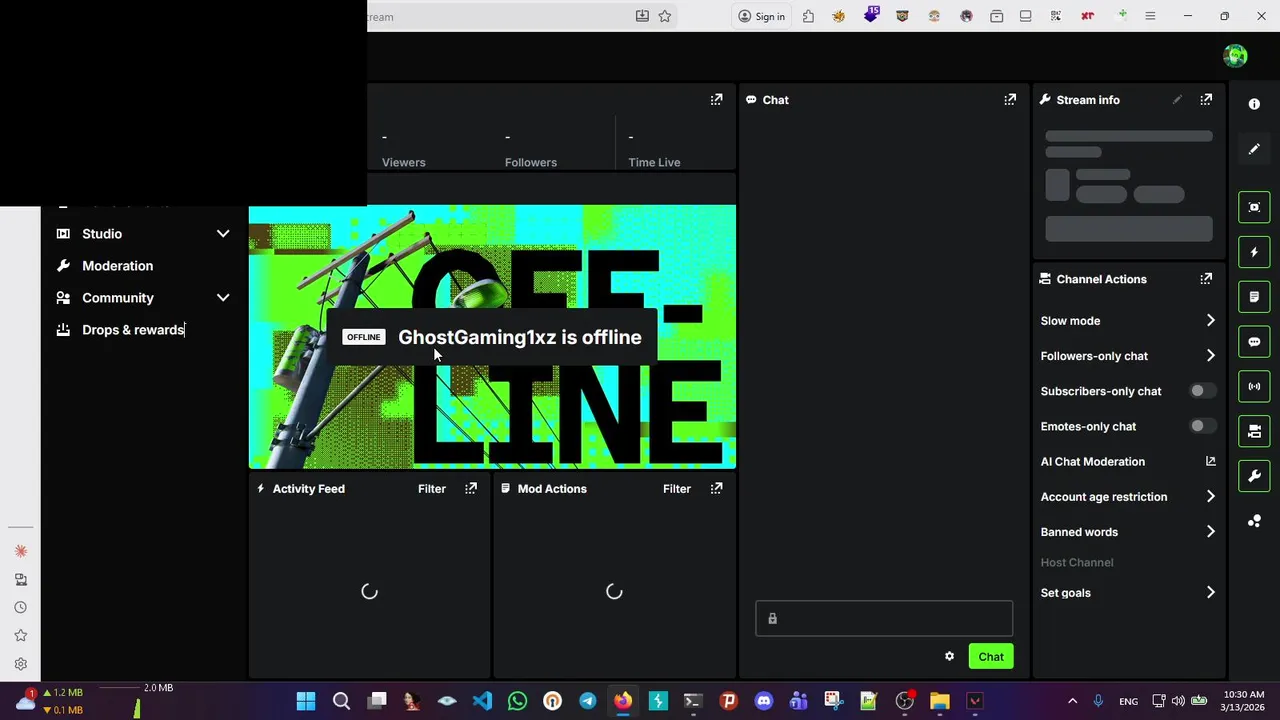Open the browser extensions puzzle icon
Screen dimensions: 1280x720
(x=808, y=16)
